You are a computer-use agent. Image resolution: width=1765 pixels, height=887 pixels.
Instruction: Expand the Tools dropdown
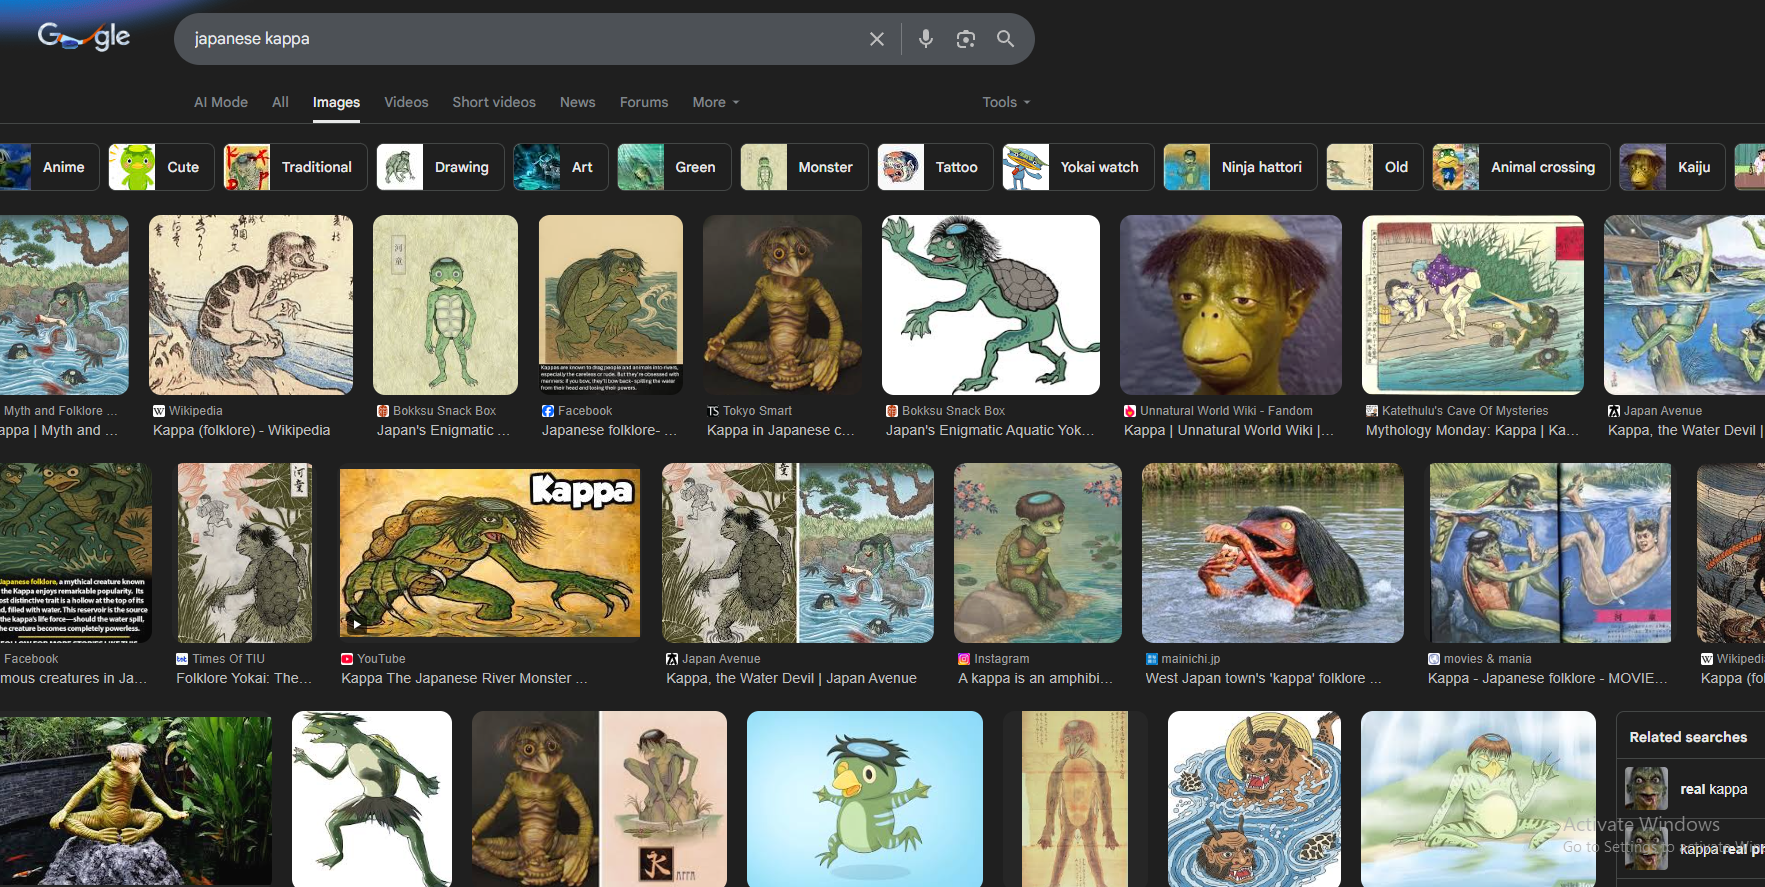click(x=1006, y=102)
